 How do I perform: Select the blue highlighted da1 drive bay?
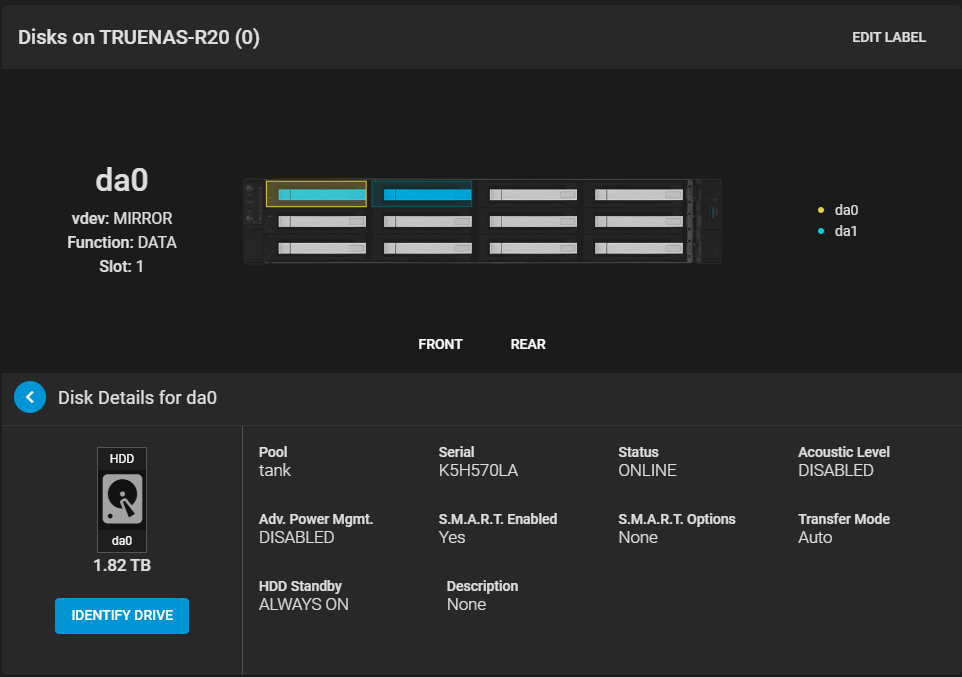tap(422, 194)
